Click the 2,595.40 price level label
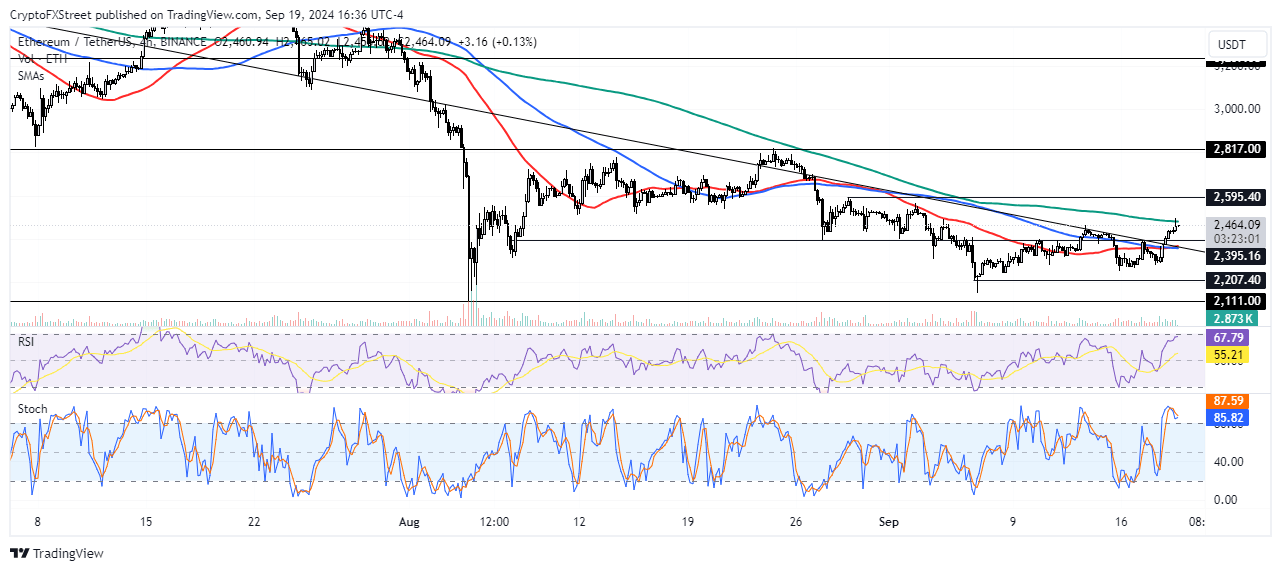 tap(1235, 197)
